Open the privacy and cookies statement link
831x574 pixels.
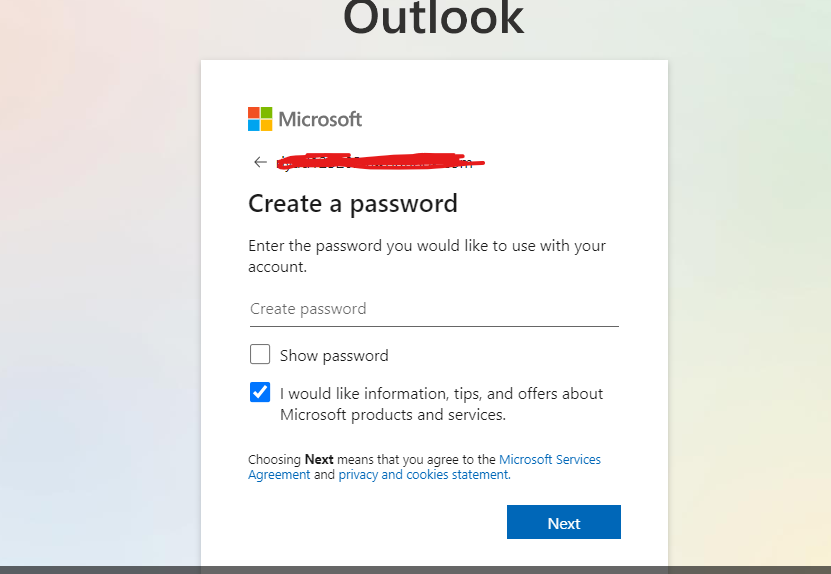[423, 475]
